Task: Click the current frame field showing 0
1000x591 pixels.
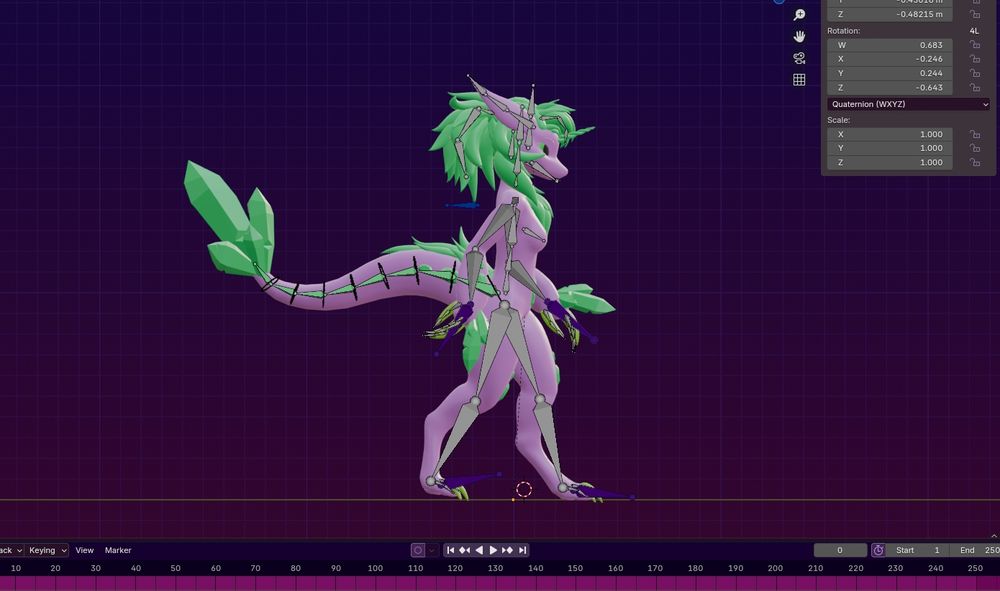Action: (x=840, y=550)
